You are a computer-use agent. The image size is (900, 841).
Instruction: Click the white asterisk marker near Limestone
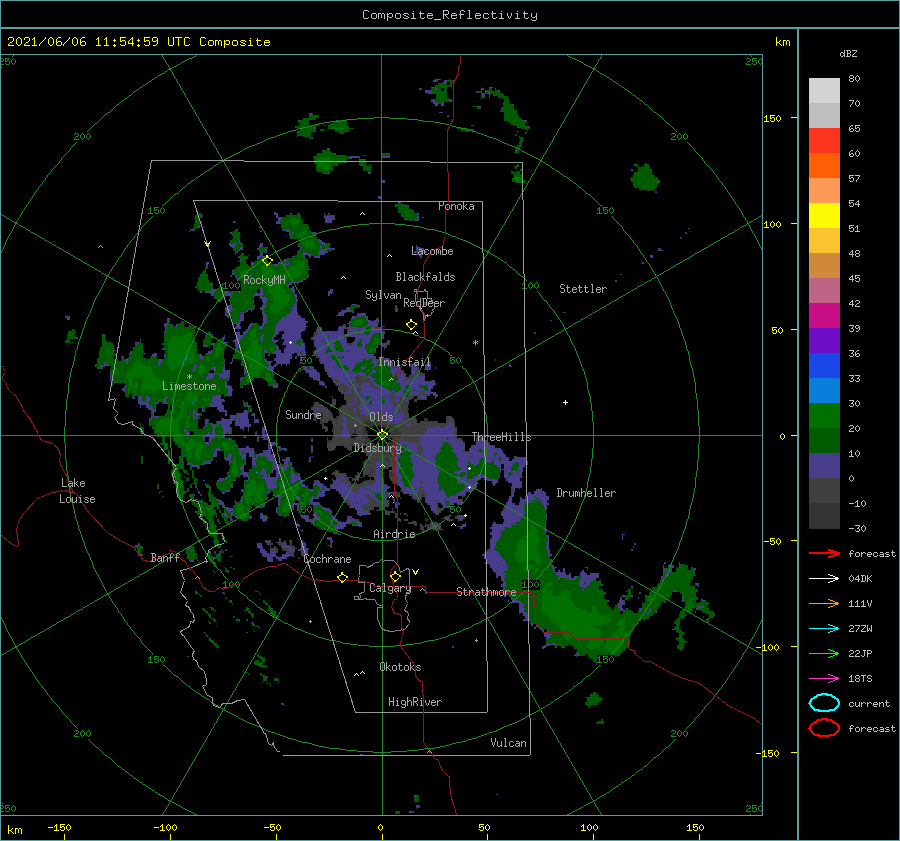[189, 377]
